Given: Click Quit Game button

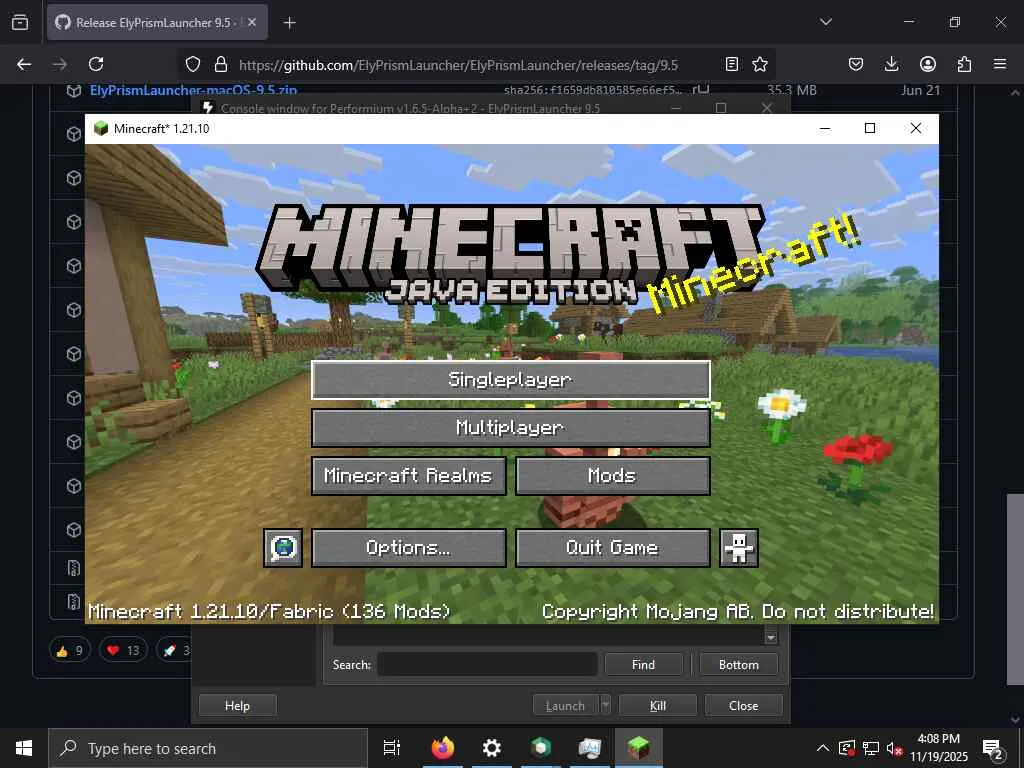Looking at the screenshot, I should point(613,548).
